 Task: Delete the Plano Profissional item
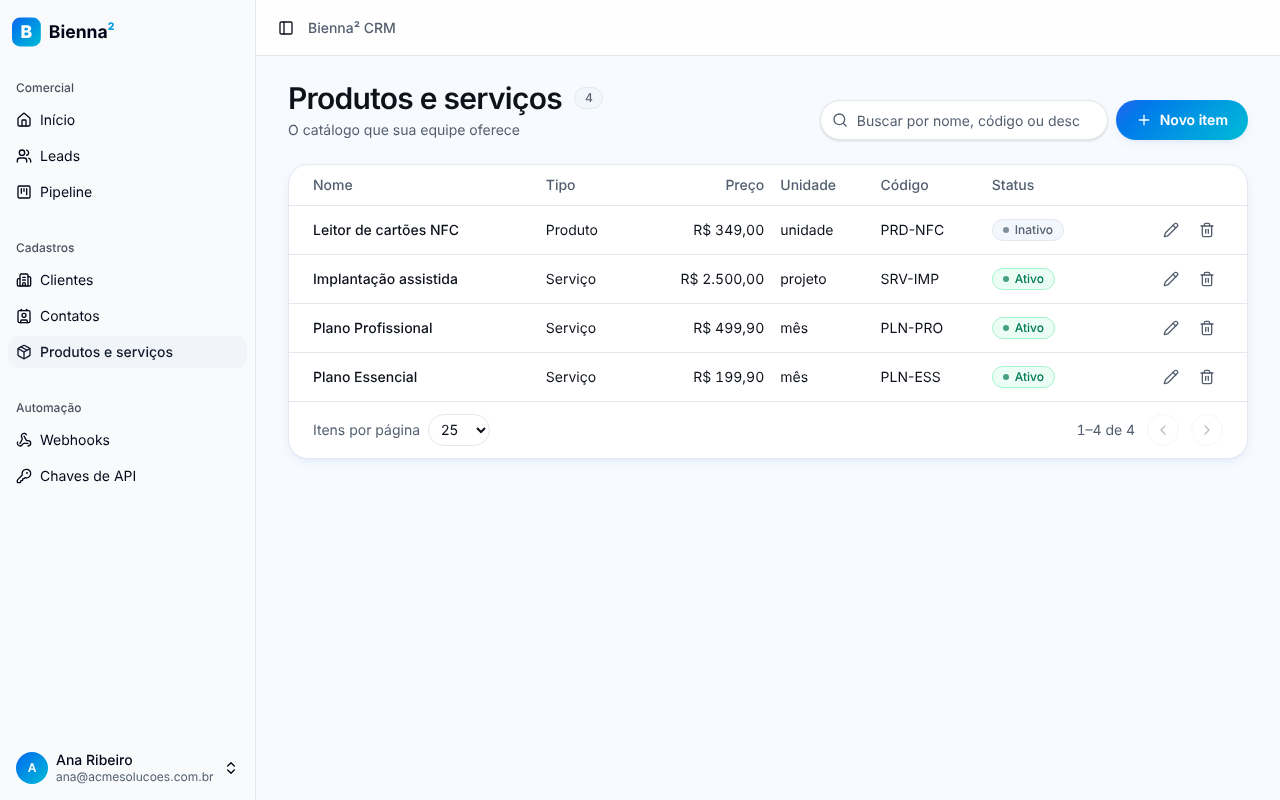tap(1207, 328)
